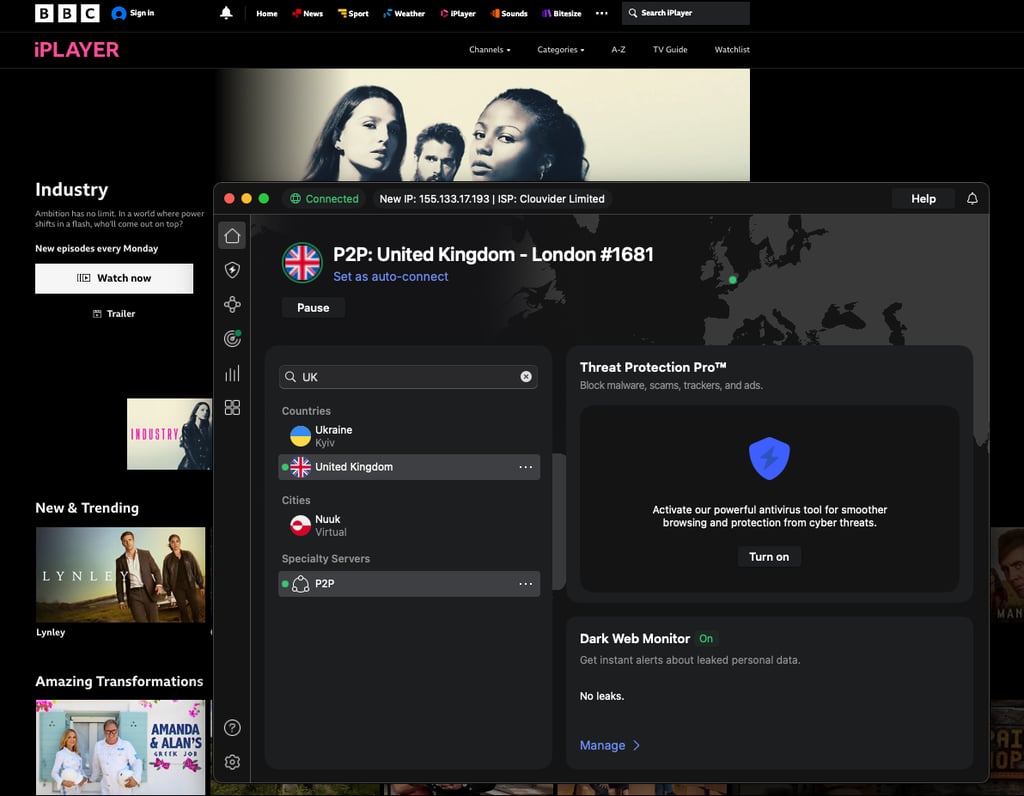1024x796 pixels.
Task: Play the Industry trailer
Action: coord(114,313)
